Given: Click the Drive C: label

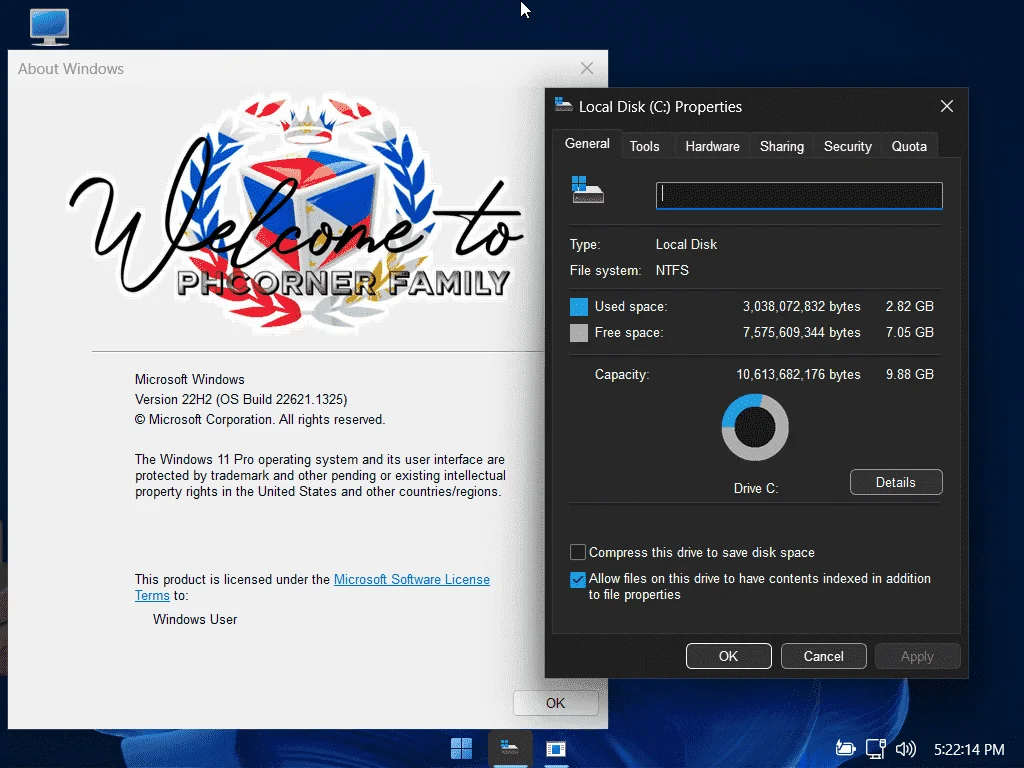Looking at the screenshot, I should pyautogui.click(x=756, y=488).
